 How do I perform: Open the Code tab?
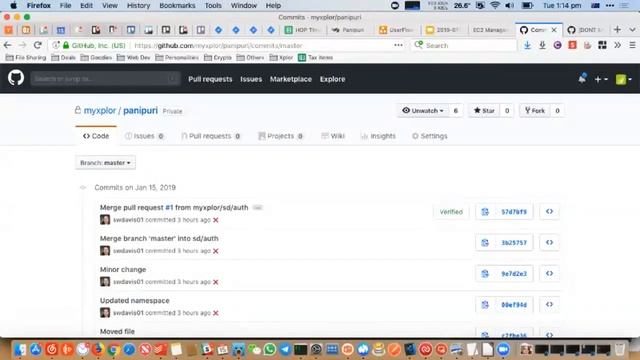[x=96, y=136]
